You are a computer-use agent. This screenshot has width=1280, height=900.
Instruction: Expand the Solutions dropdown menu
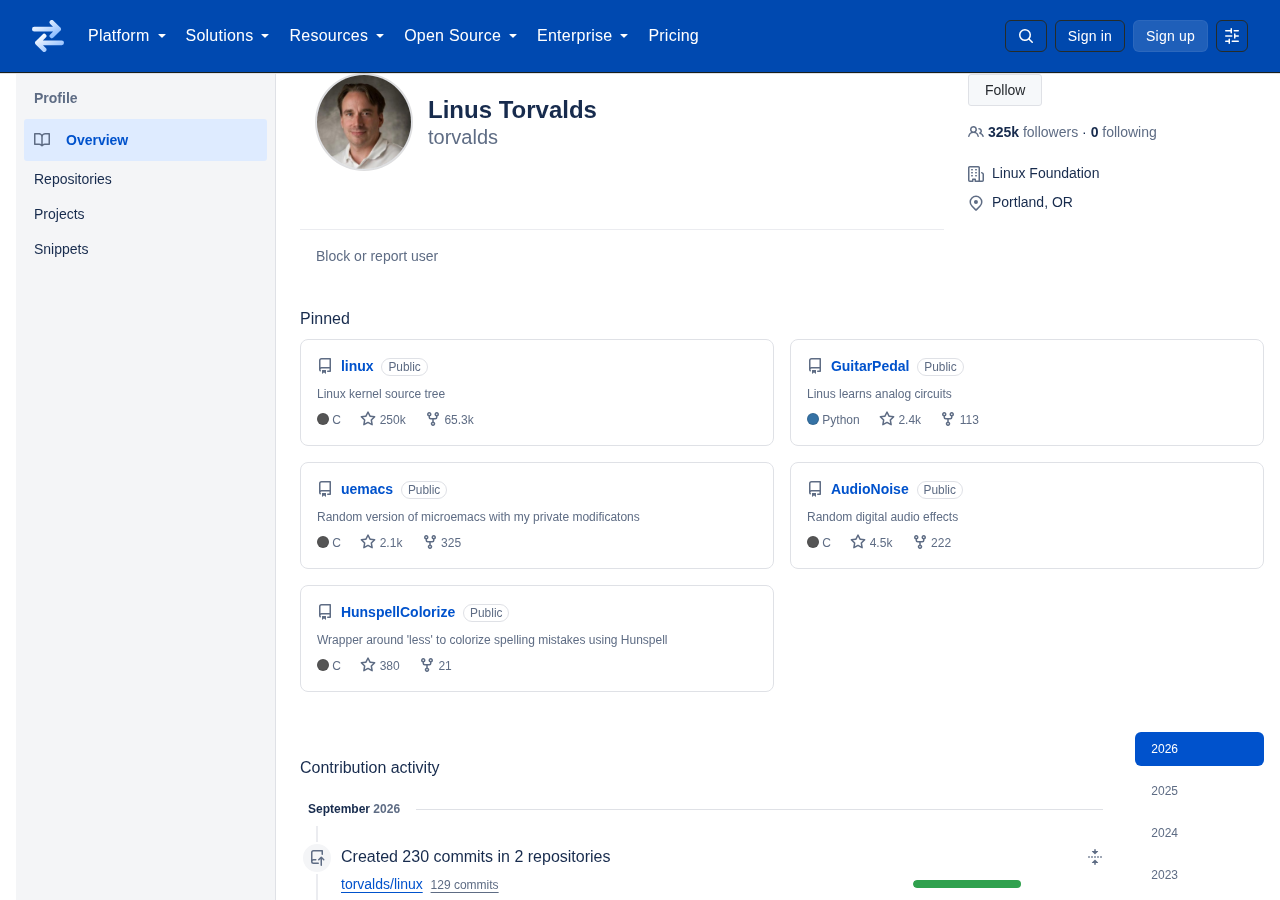228,36
